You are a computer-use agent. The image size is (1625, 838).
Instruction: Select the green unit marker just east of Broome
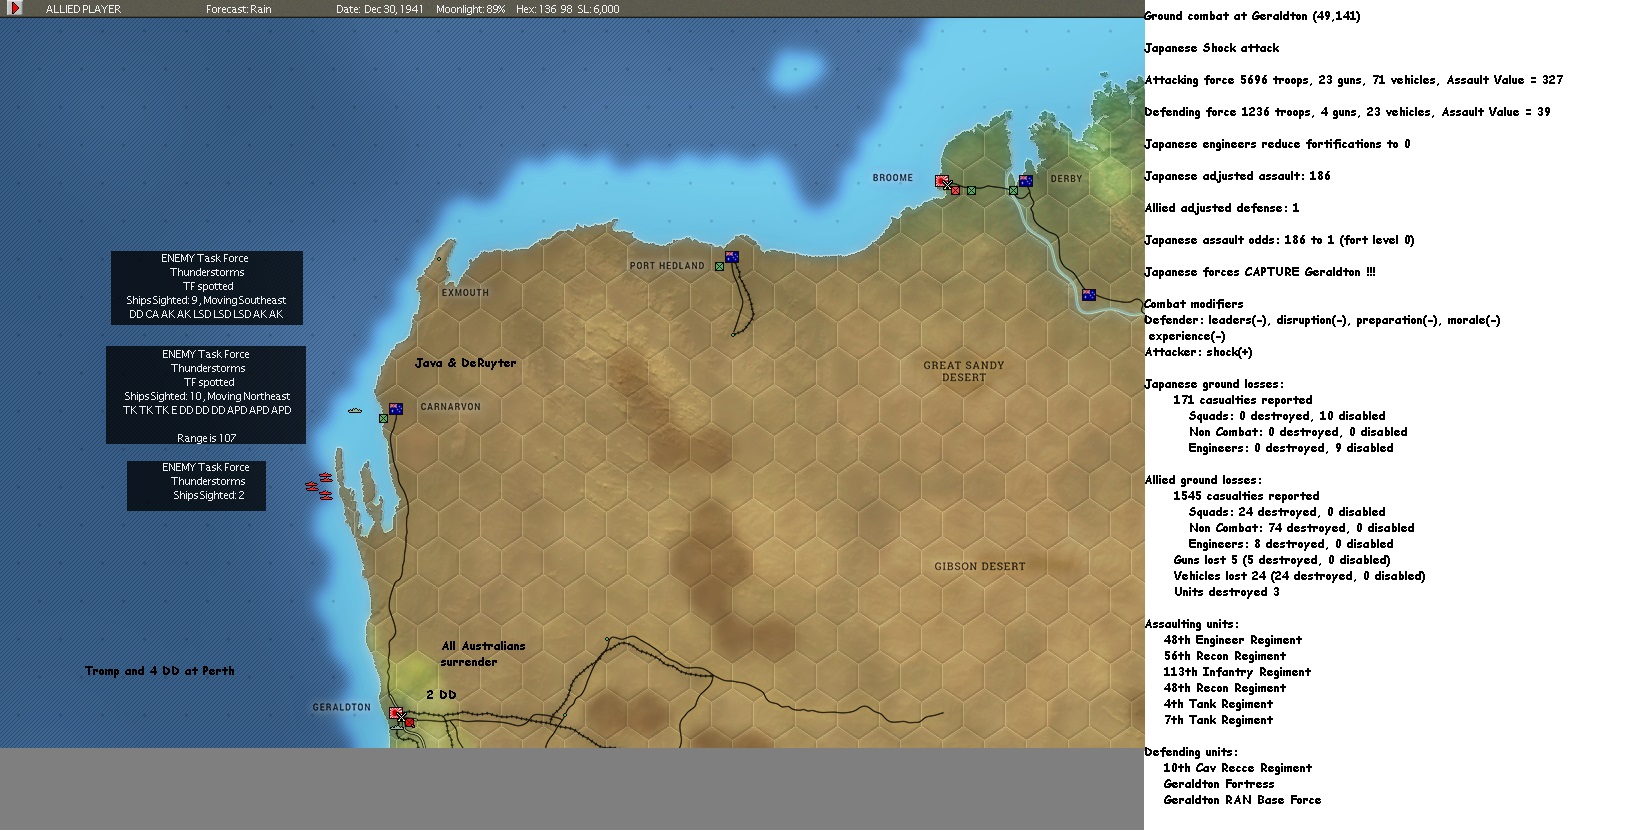971,190
